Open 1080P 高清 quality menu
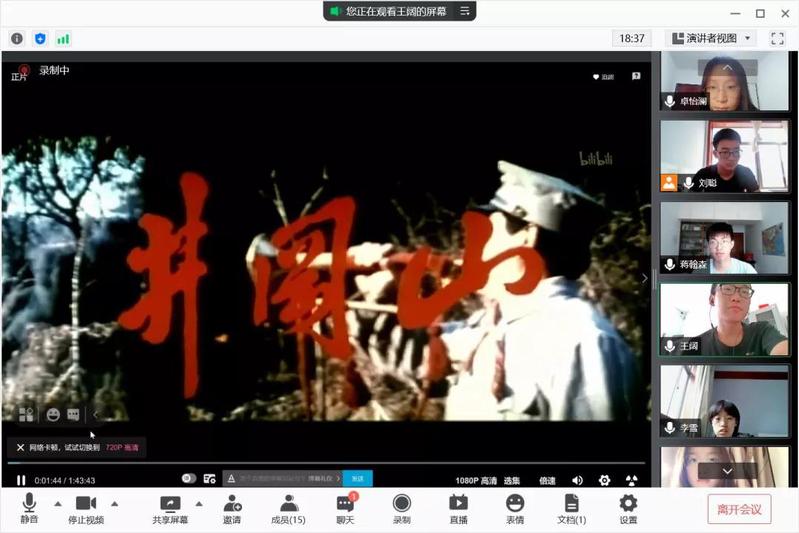This screenshot has width=799, height=533. (476, 480)
